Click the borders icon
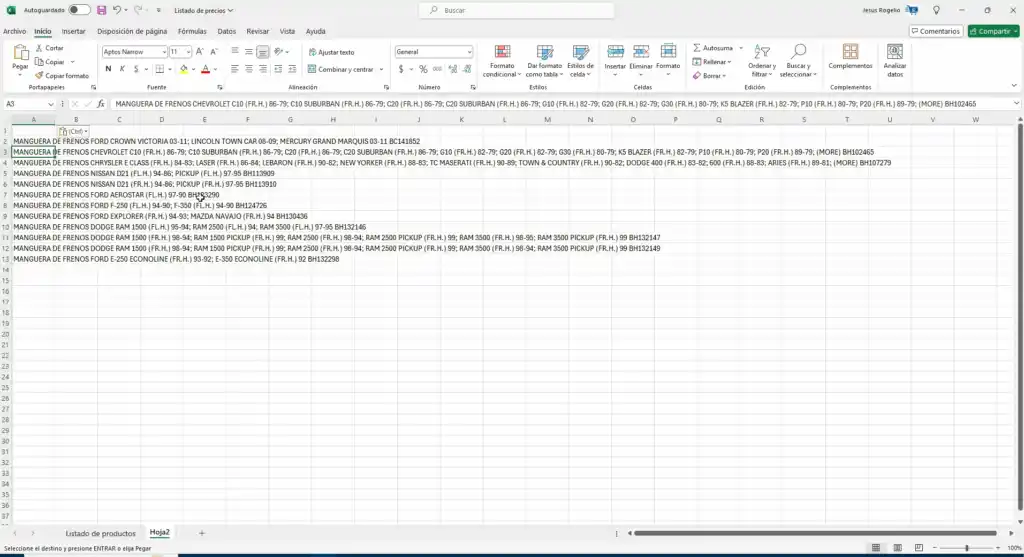 pos(159,69)
